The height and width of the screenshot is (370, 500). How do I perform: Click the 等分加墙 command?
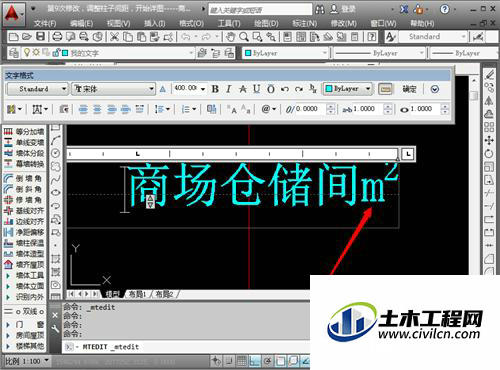pos(24,132)
